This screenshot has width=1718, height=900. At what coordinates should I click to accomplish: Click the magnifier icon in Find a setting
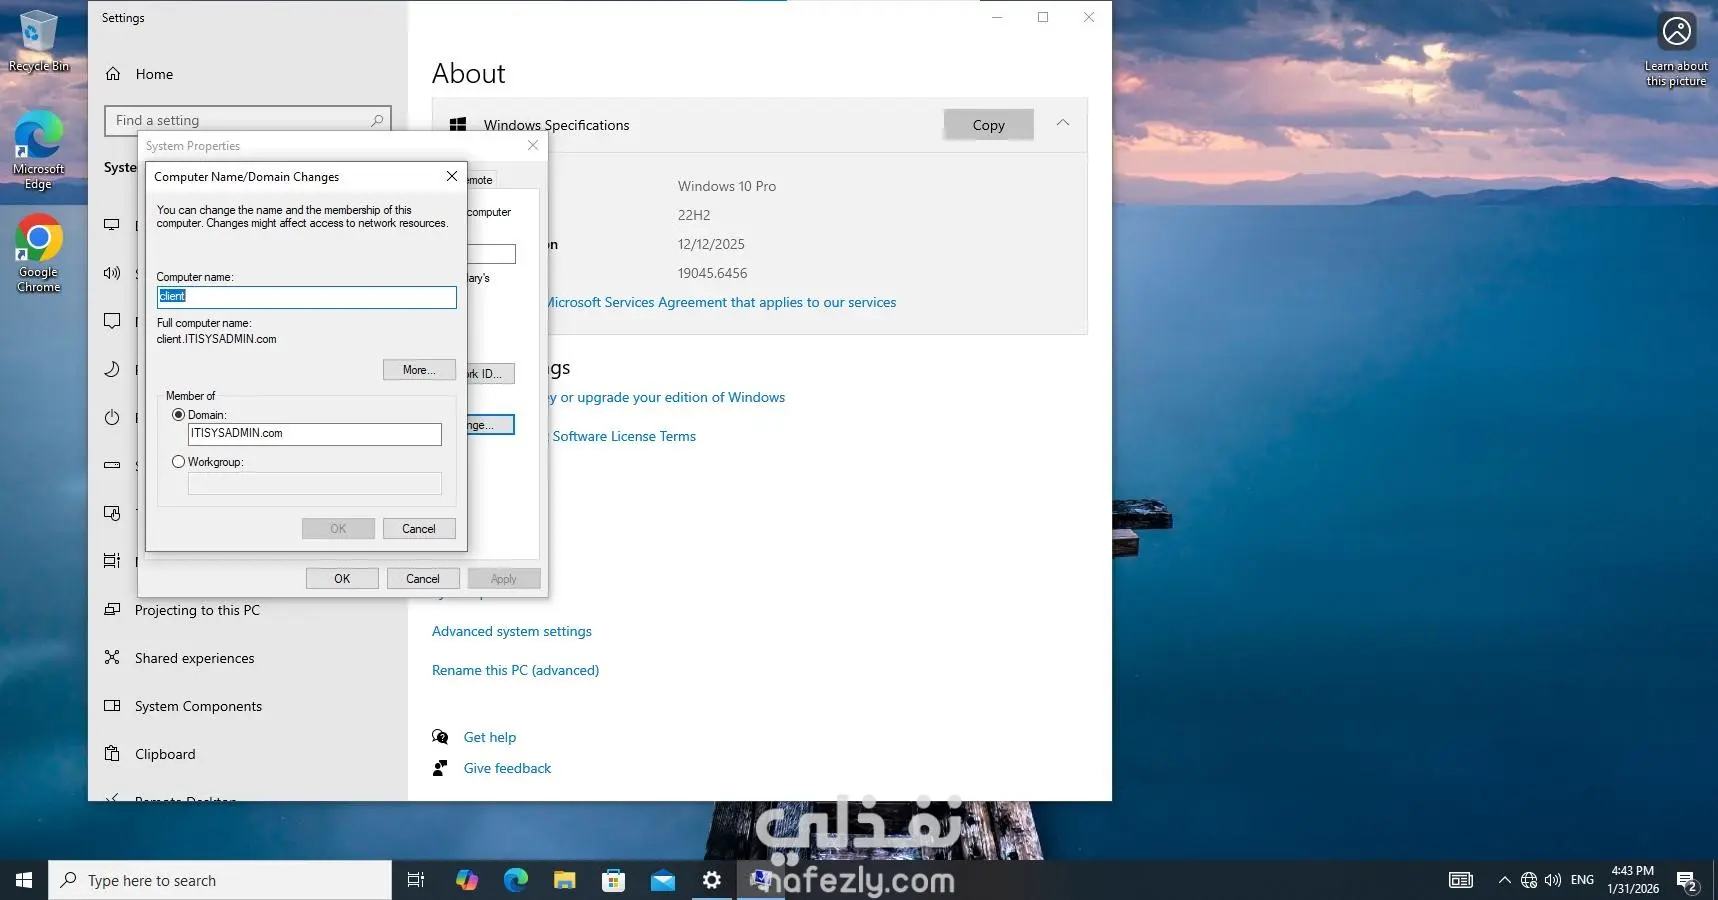click(x=377, y=120)
